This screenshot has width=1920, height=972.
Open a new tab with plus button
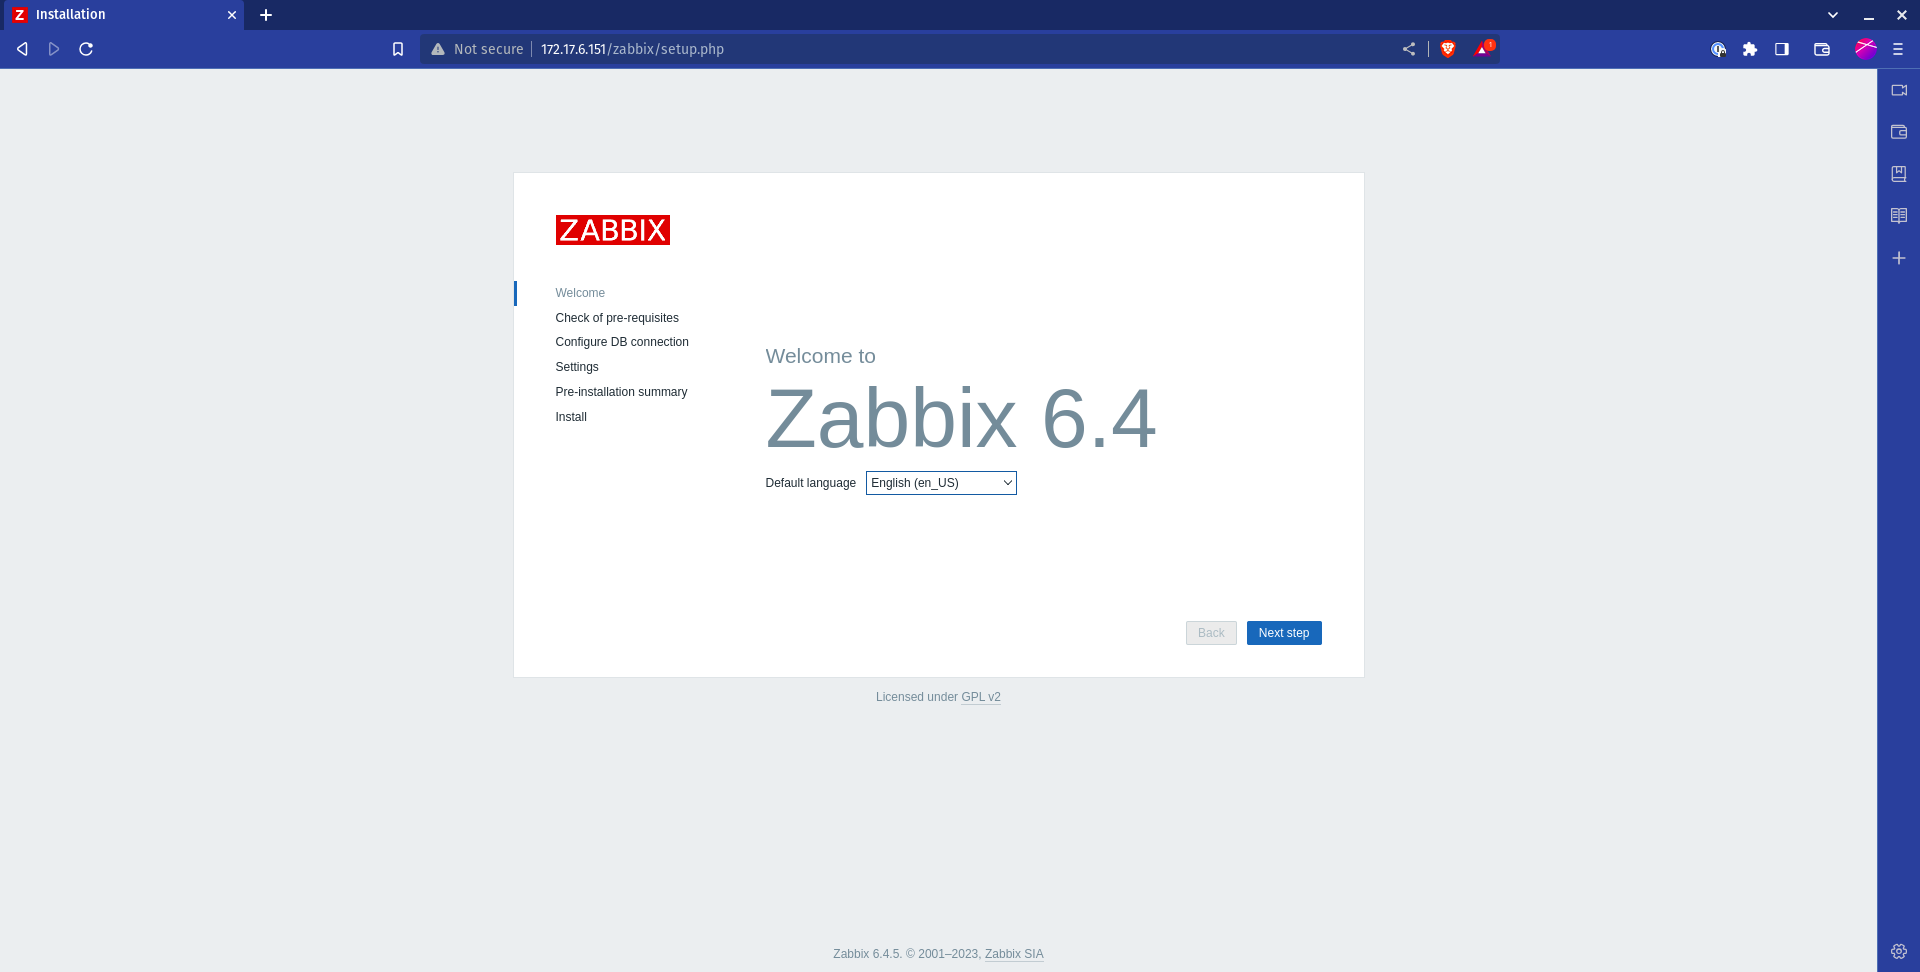pos(266,15)
